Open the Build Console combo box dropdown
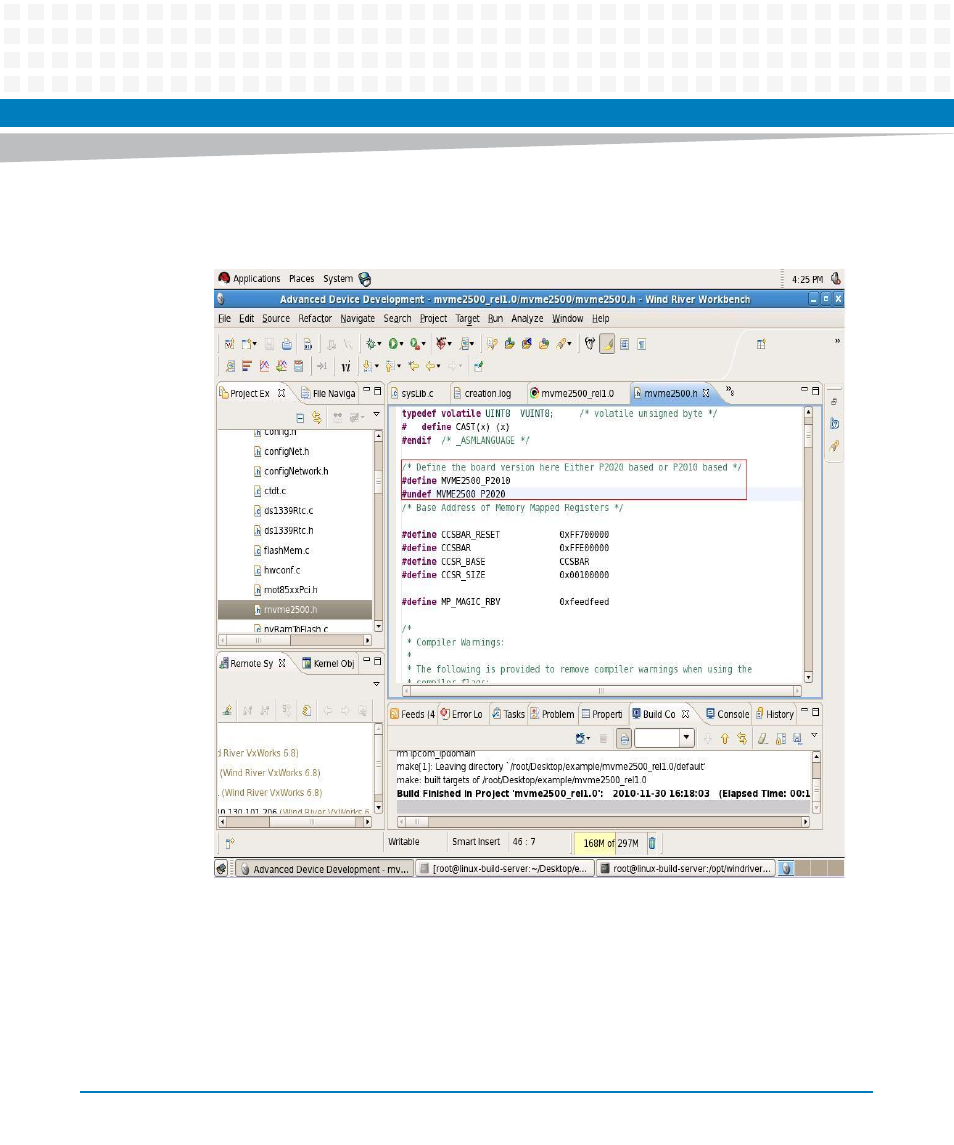 686,738
